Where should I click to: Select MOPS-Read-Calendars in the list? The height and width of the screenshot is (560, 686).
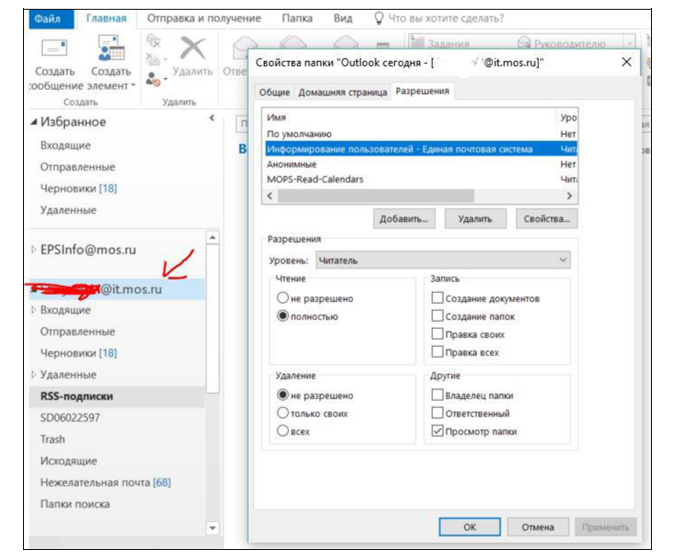(315, 179)
